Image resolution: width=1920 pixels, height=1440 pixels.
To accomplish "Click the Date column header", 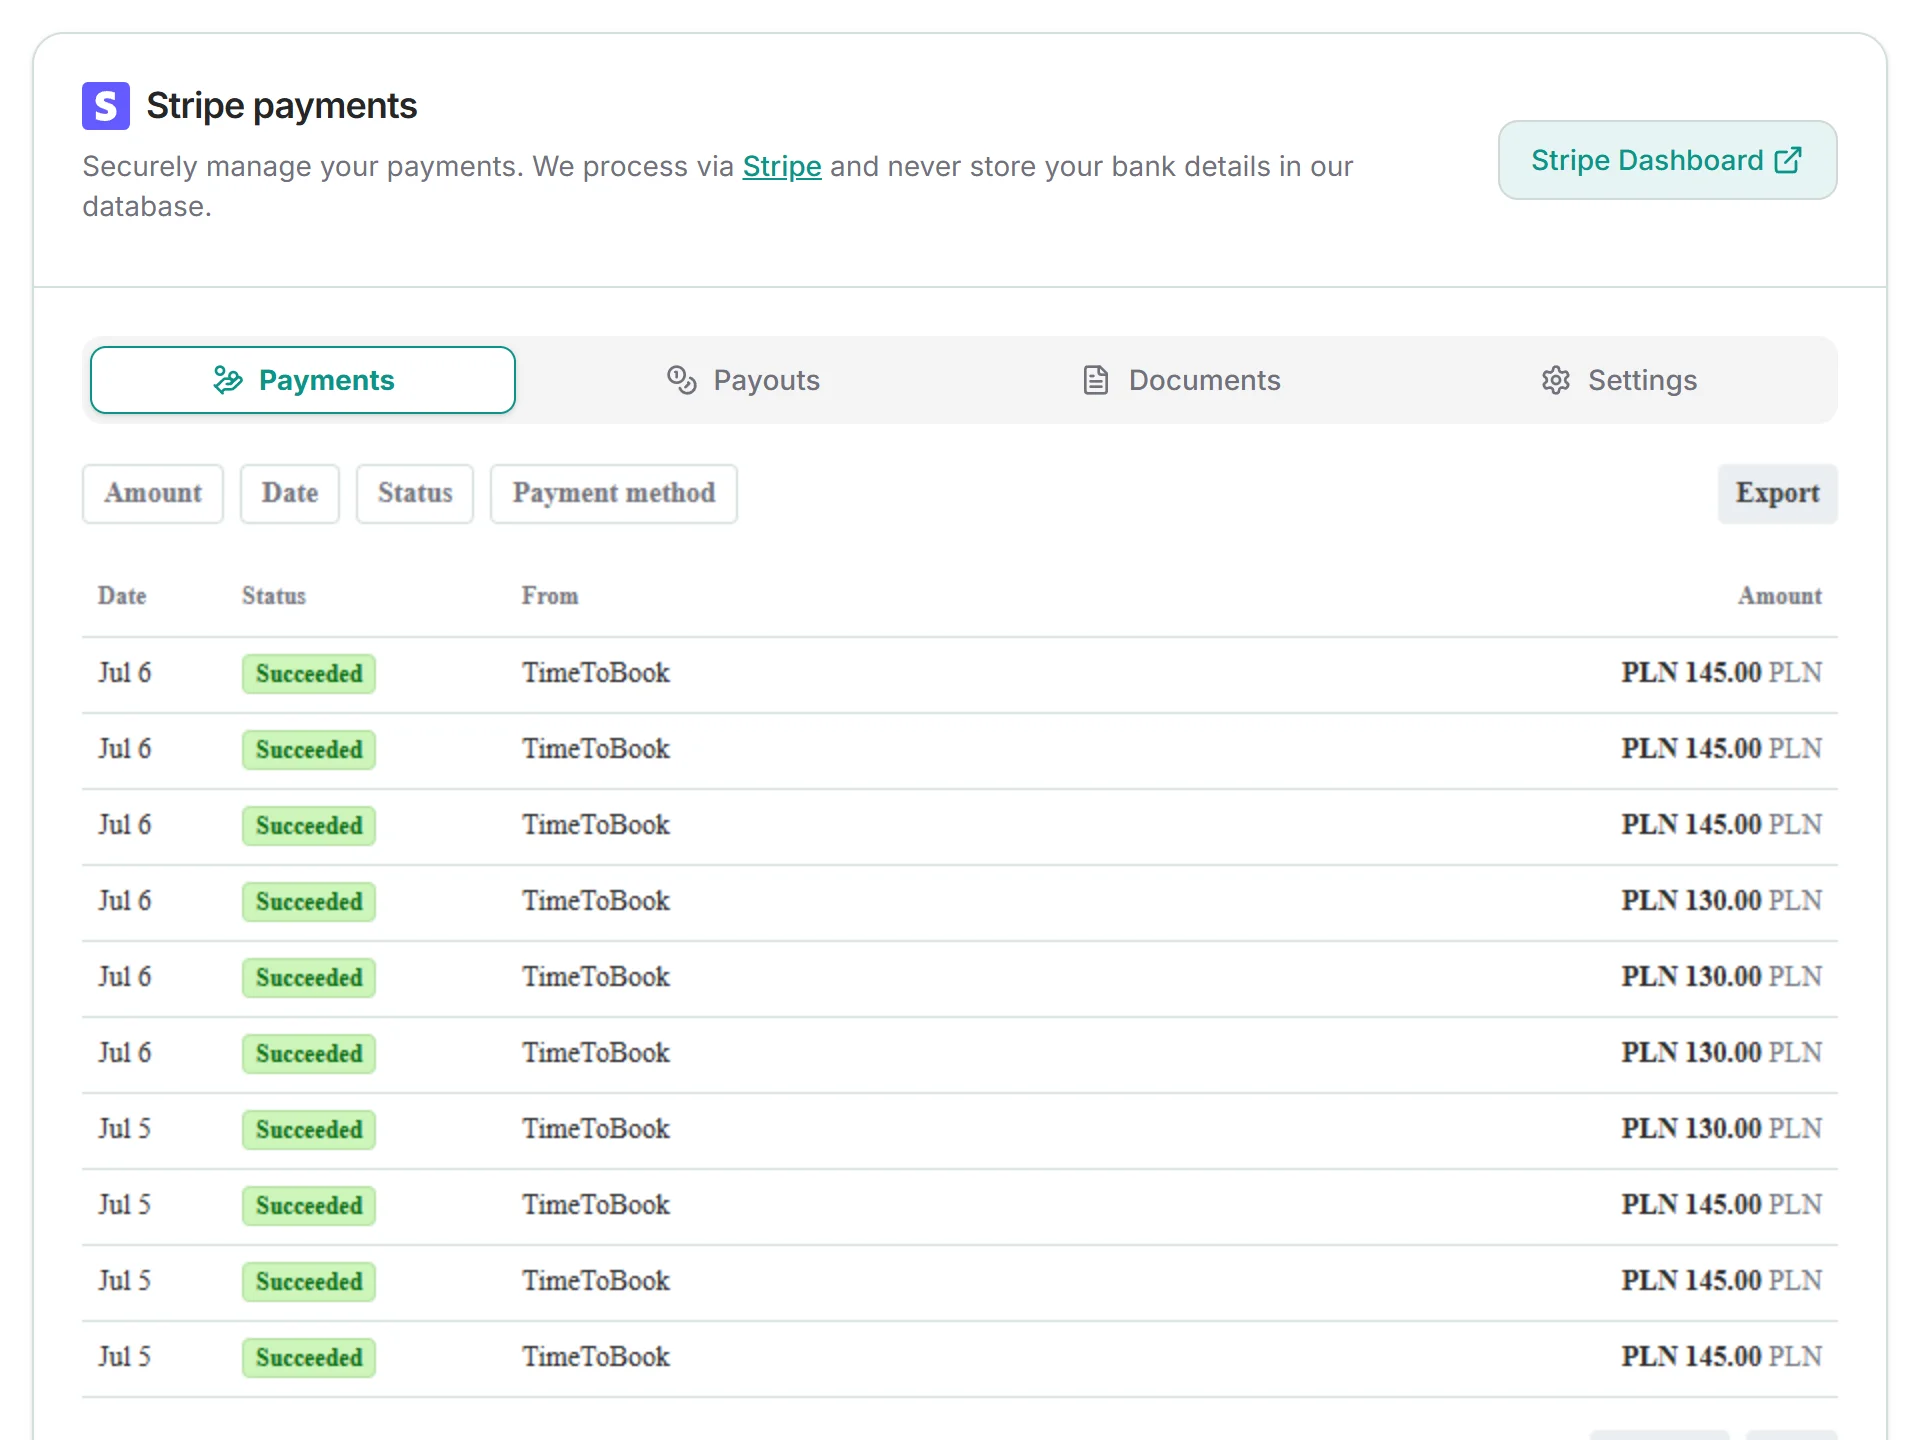I will [122, 596].
